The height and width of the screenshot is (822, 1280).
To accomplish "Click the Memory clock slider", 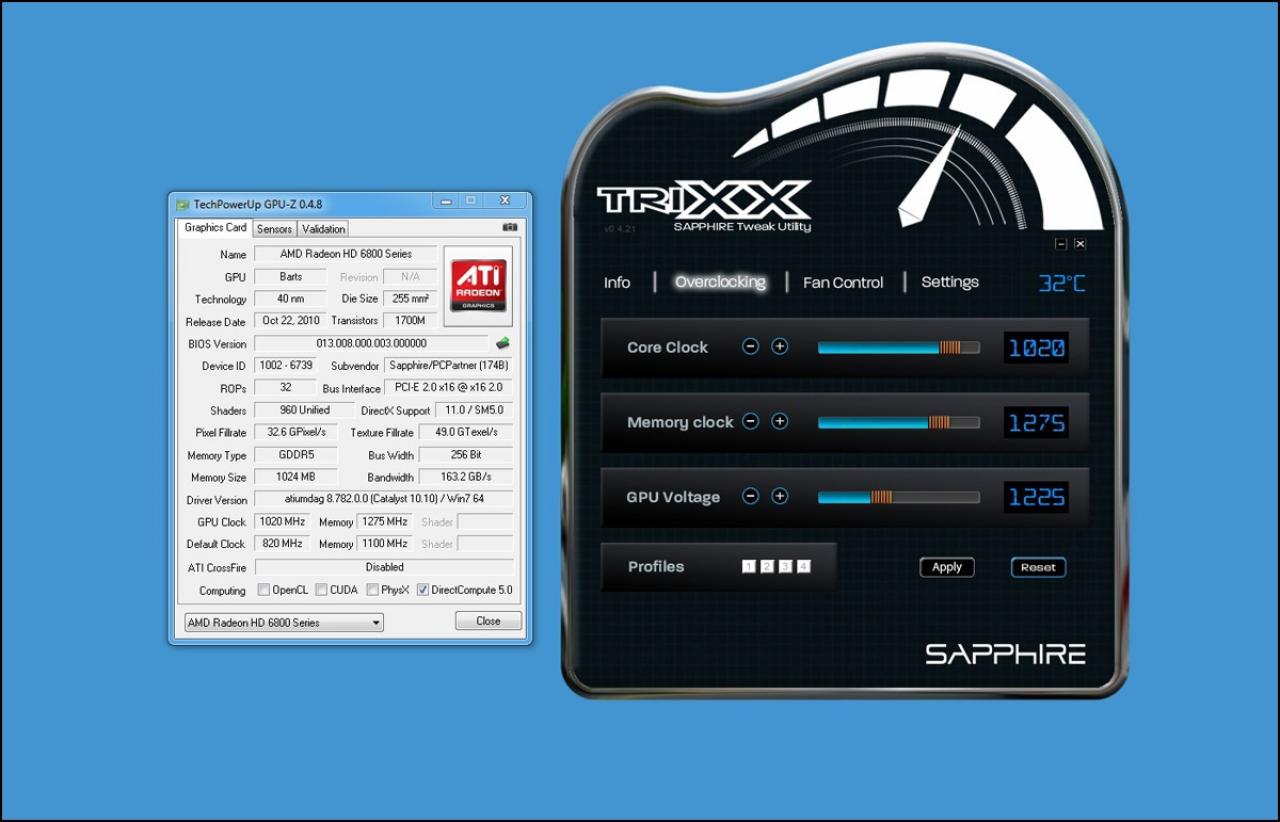I will pos(898,422).
